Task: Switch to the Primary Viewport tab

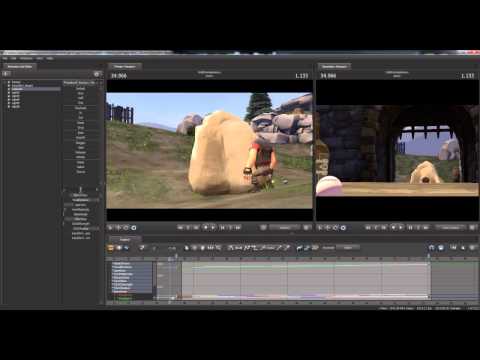Action: 125,66
